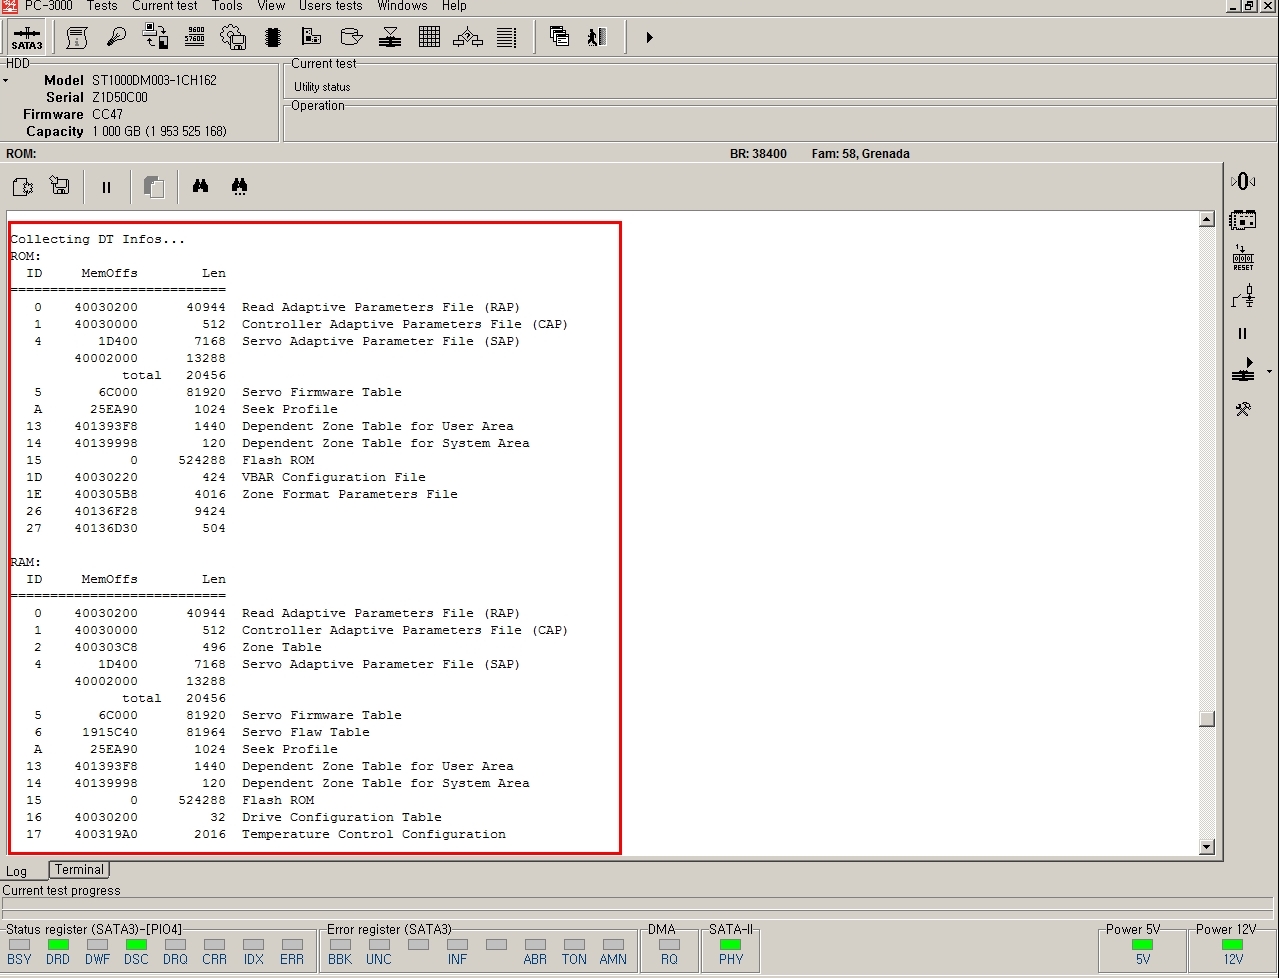1279x978 pixels.
Task: Switch to the Terminal tab
Action: click(79, 870)
